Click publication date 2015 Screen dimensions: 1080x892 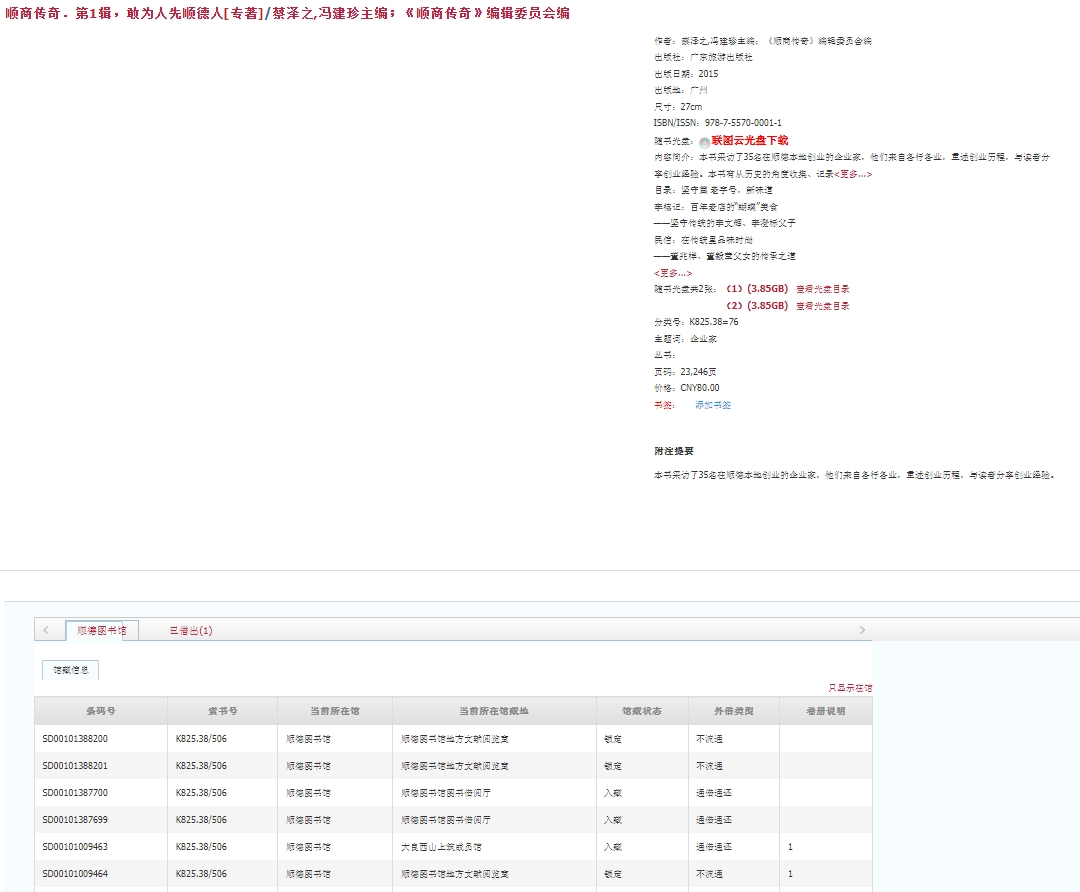(708, 74)
